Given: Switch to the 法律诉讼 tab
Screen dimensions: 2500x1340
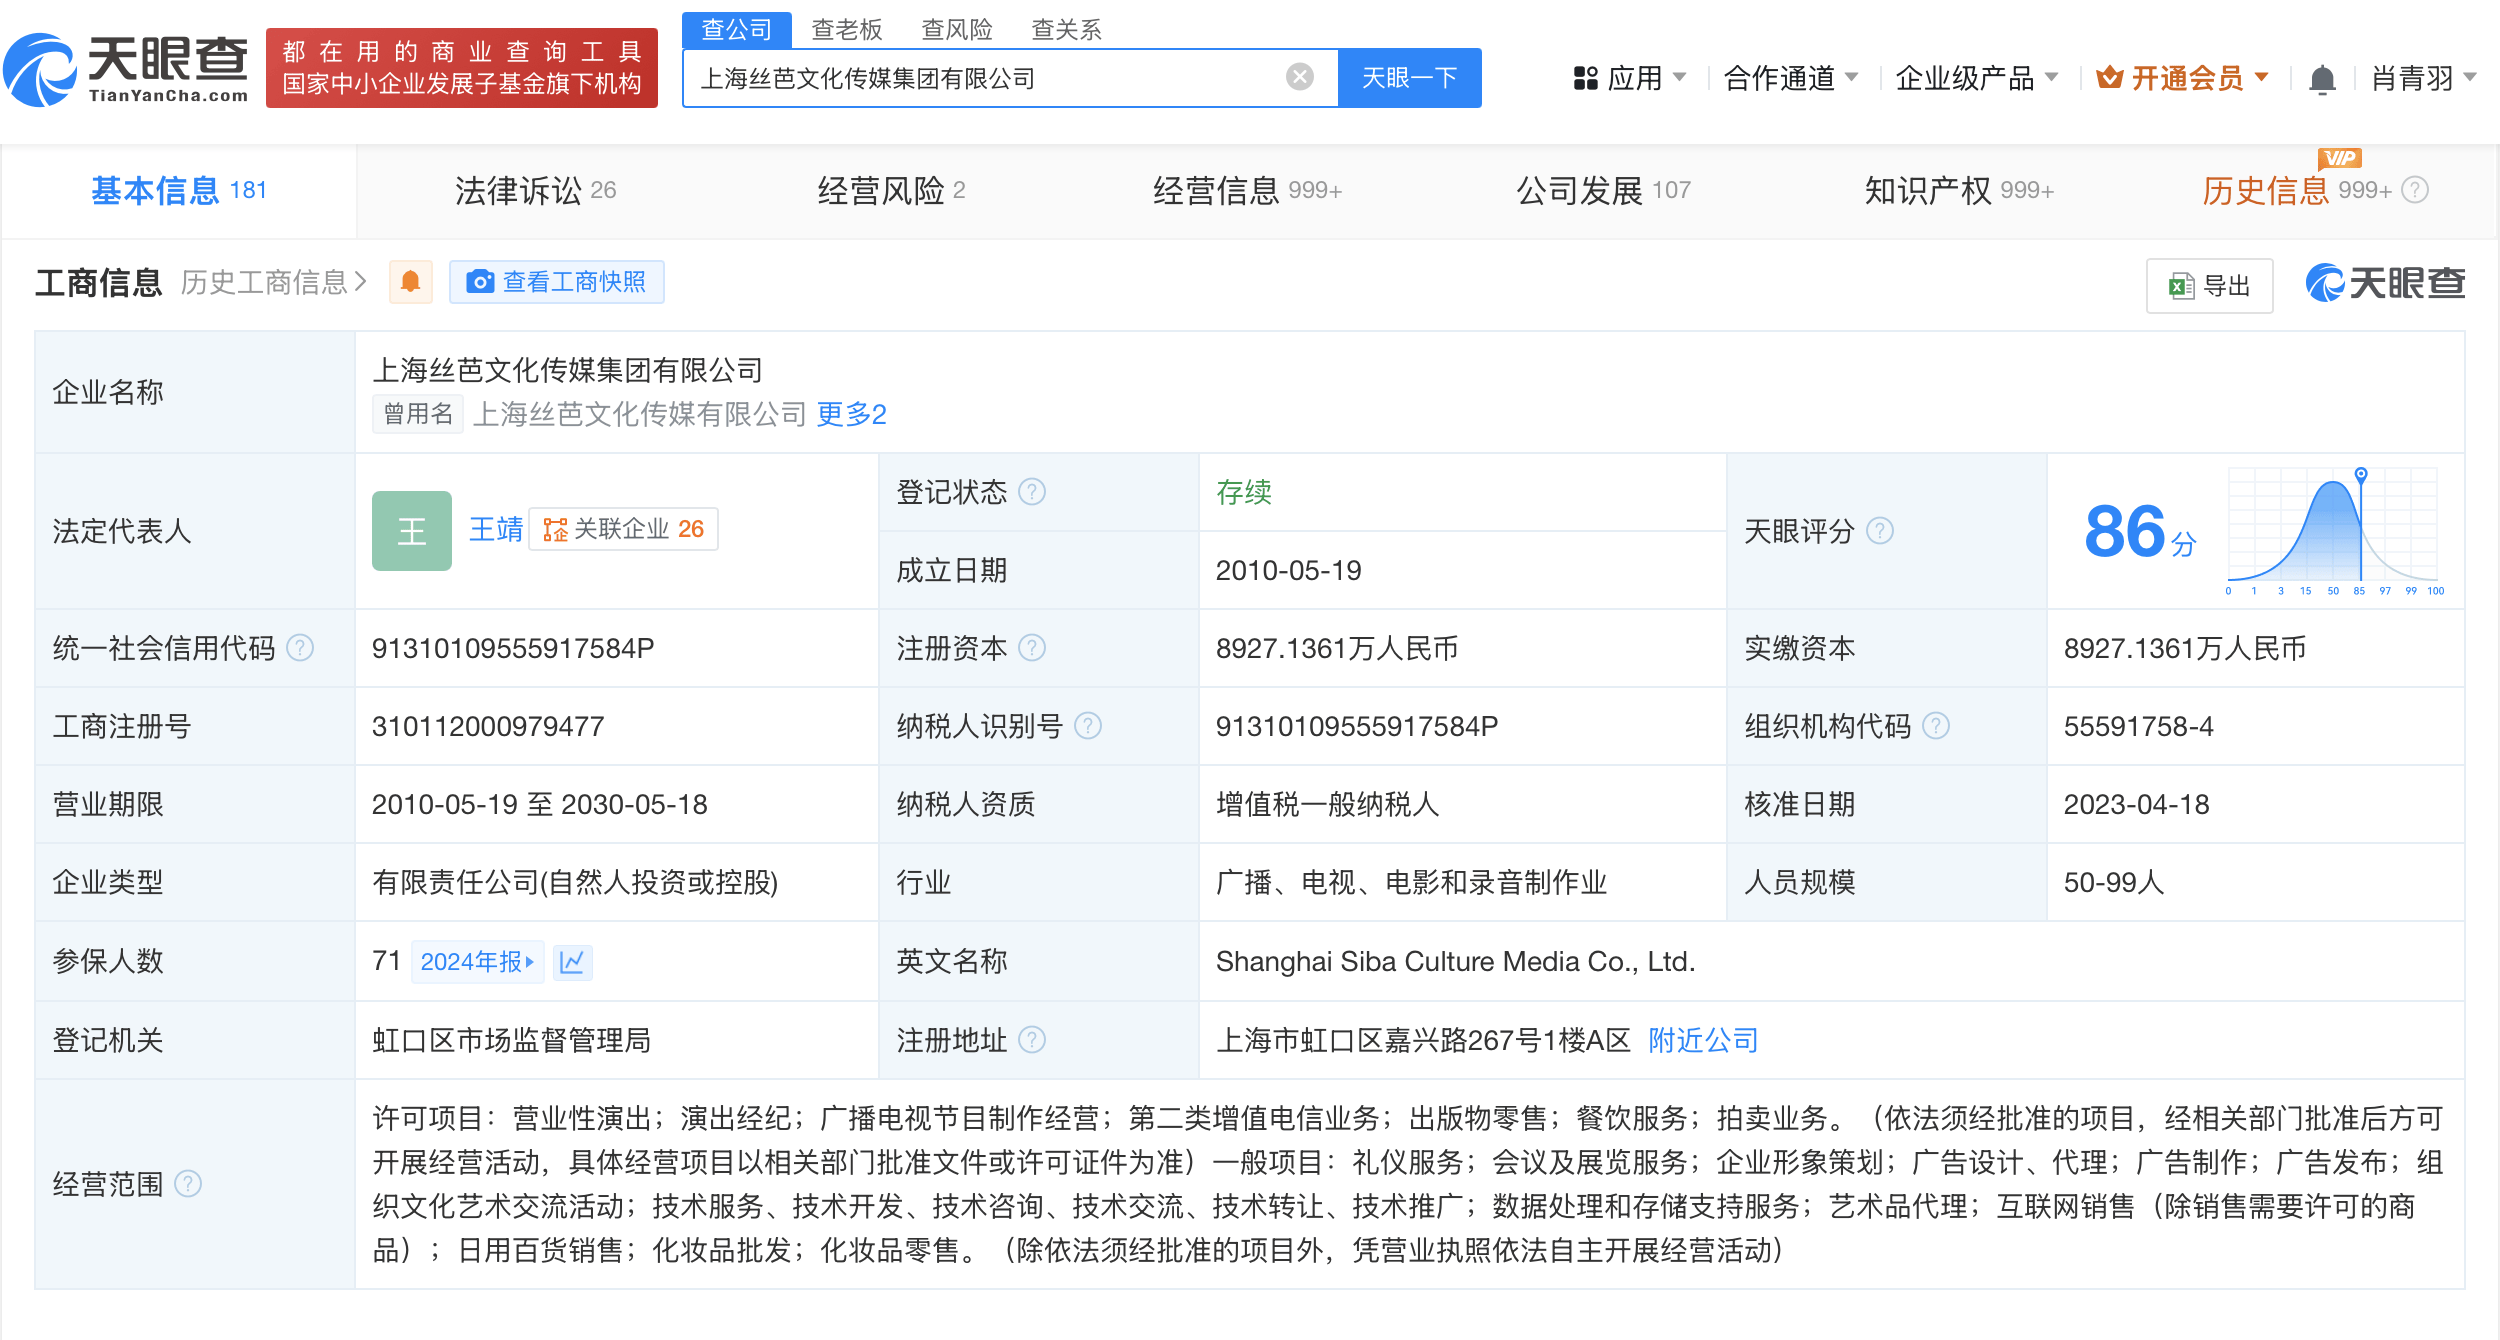Looking at the screenshot, I should click(x=535, y=190).
